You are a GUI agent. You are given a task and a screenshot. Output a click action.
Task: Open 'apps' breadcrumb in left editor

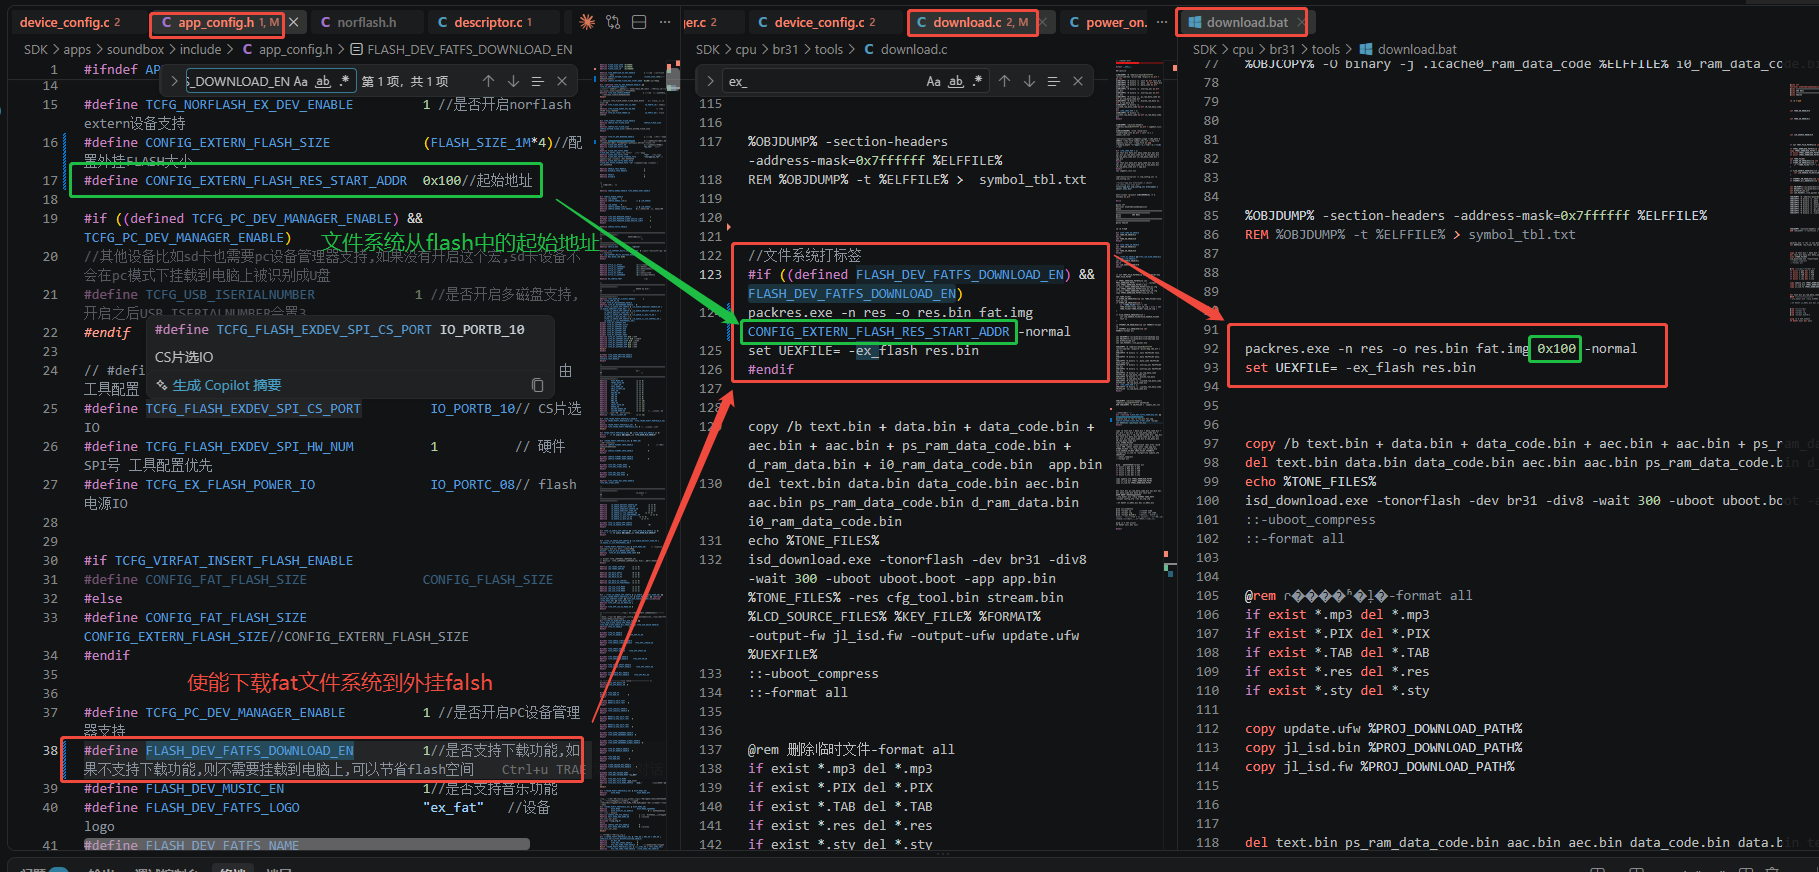pyautogui.click(x=77, y=49)
